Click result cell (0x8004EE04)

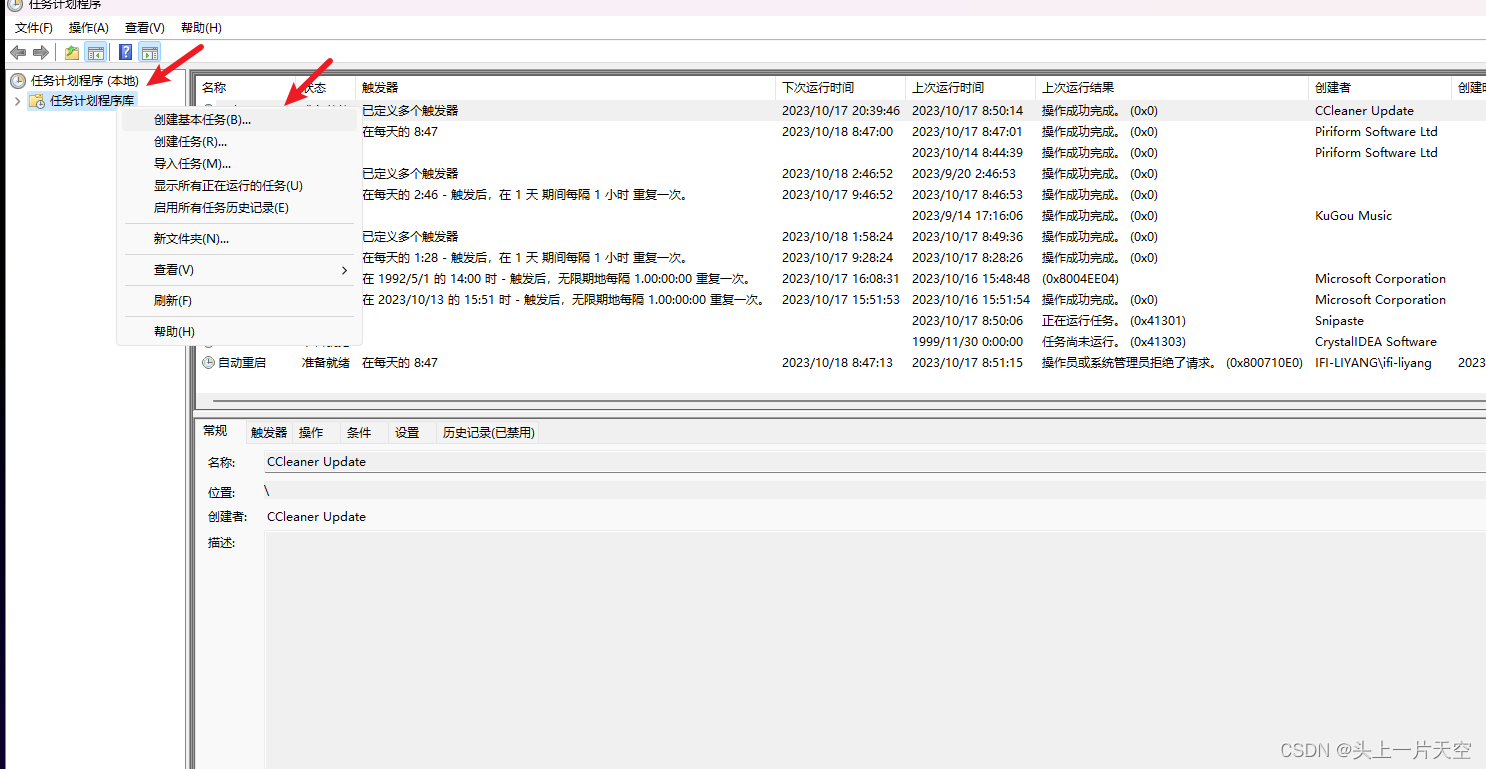pyautogui.click(x=1080, y=279)
